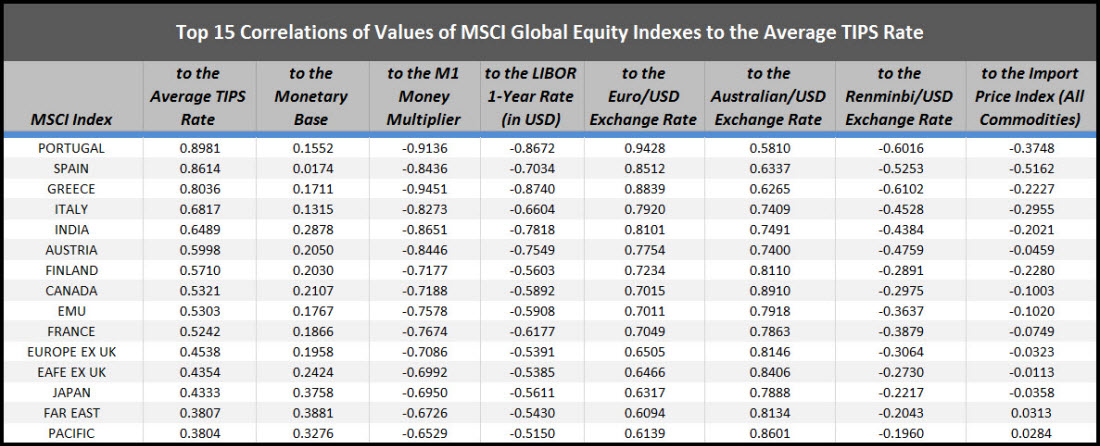Select the EAFE EX UK row label
The image size is (1100, 446).
(x=74, y=372)
